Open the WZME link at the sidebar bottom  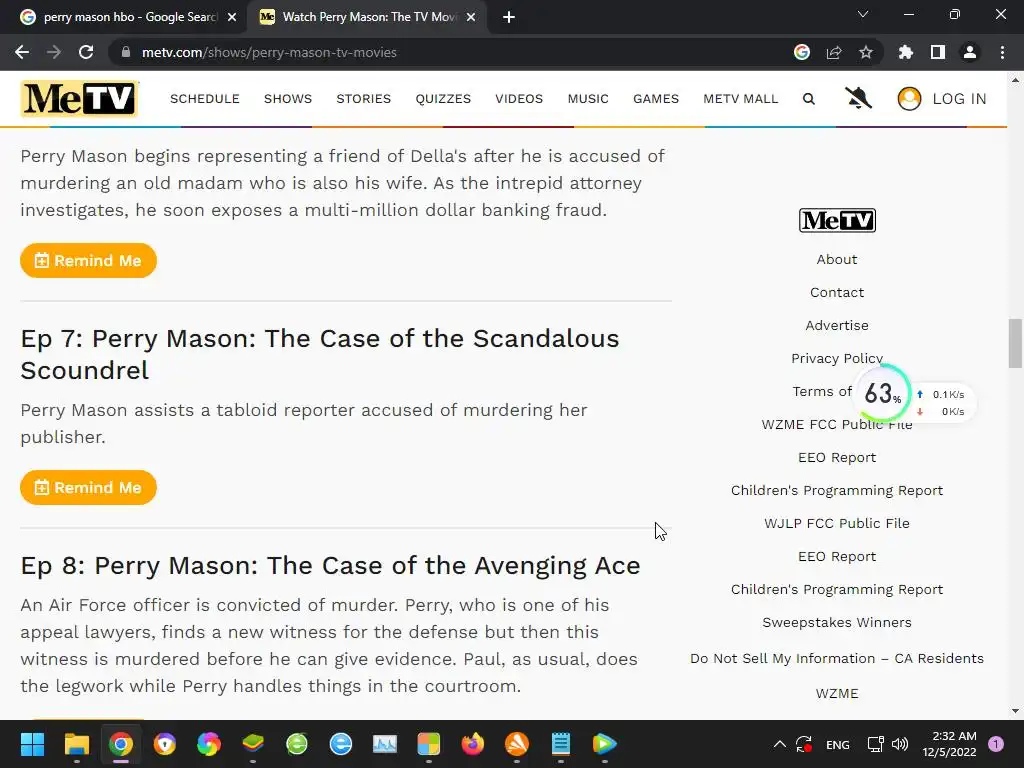[837, 694]
